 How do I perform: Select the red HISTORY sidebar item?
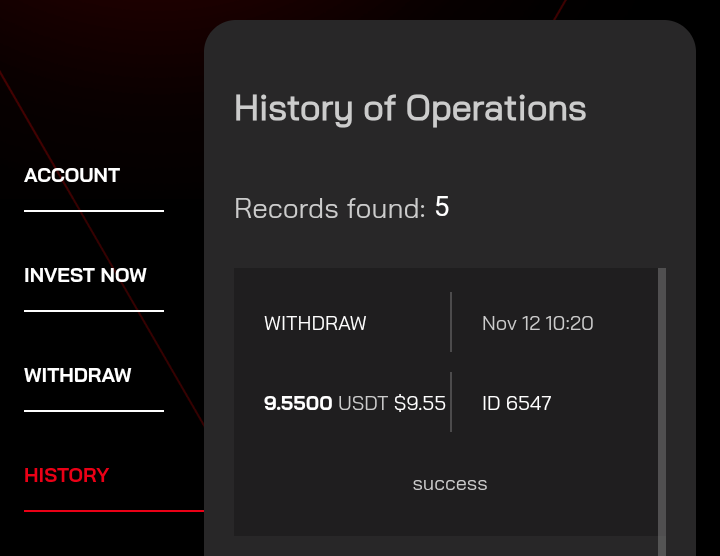[x=67, y=475]
